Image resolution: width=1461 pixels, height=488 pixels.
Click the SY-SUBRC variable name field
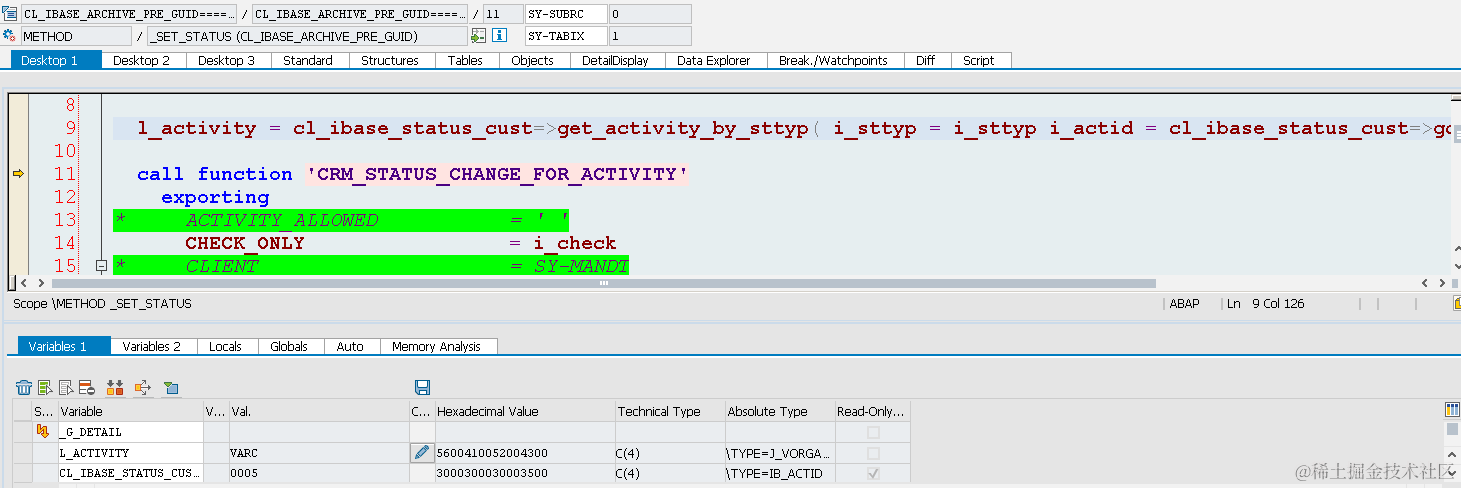(566, 14)
